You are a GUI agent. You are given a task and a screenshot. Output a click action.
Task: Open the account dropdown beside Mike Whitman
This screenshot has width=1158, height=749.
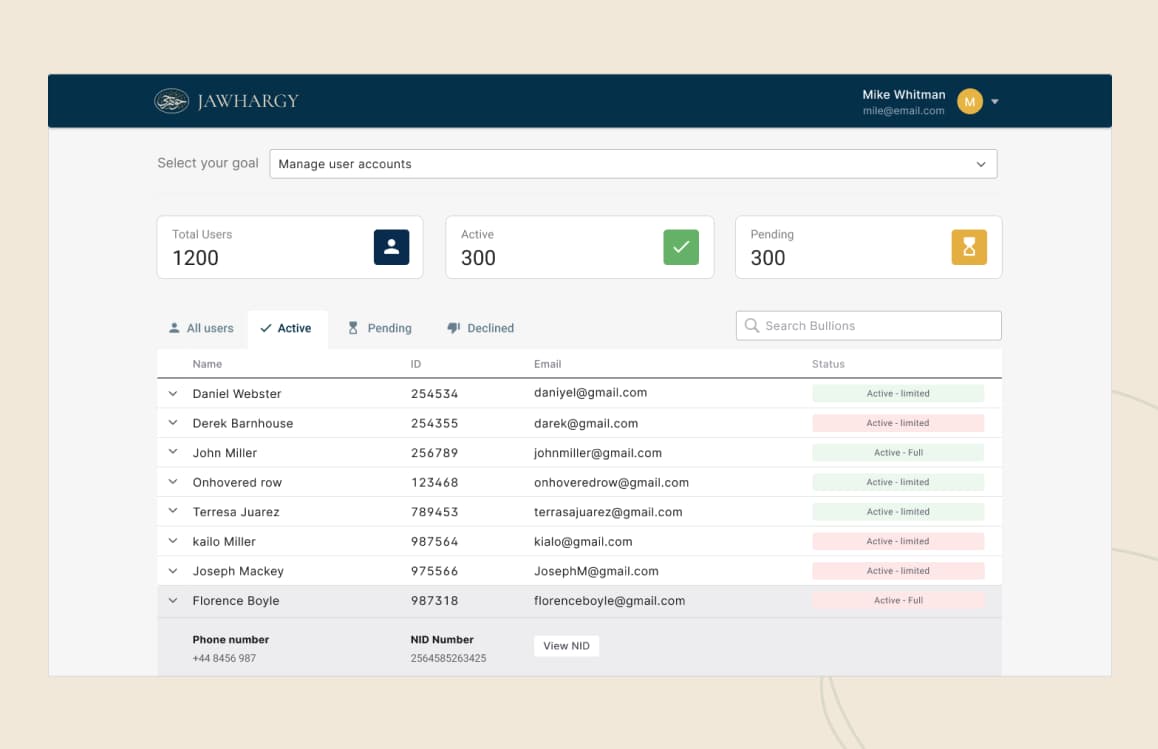coord(993,101)
